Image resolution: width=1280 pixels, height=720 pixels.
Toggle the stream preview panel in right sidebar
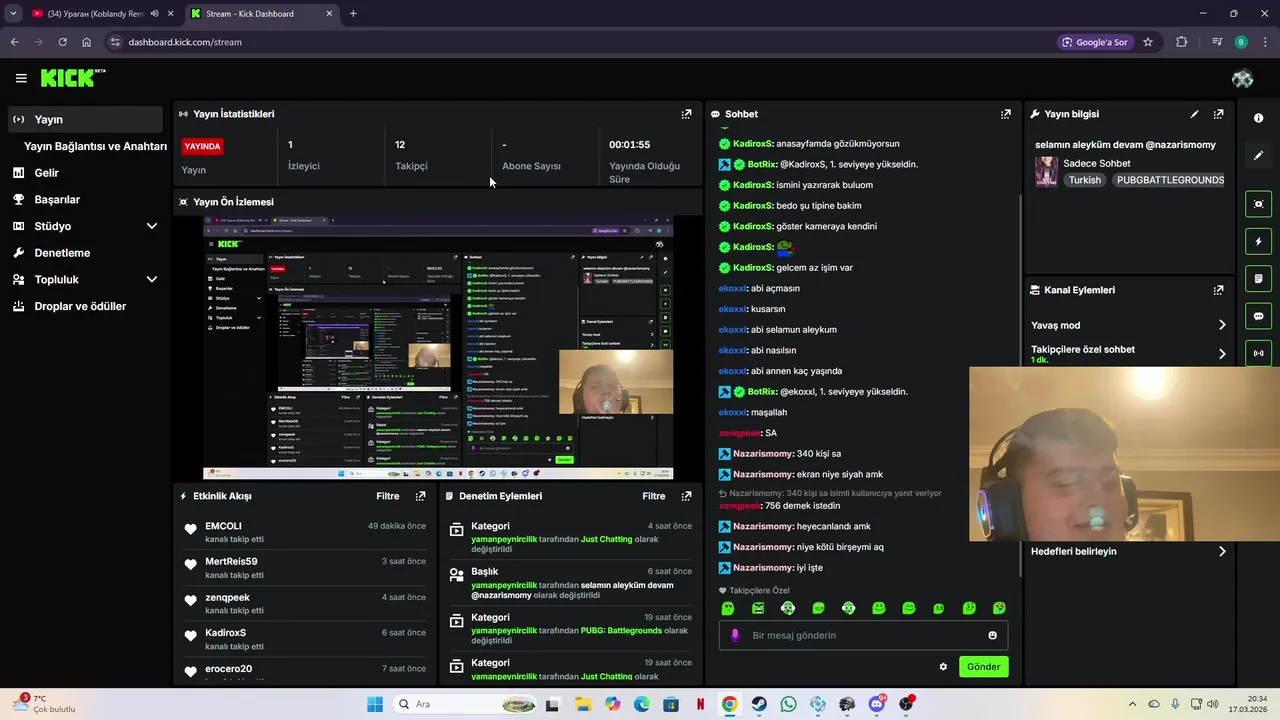[1258, 204]
